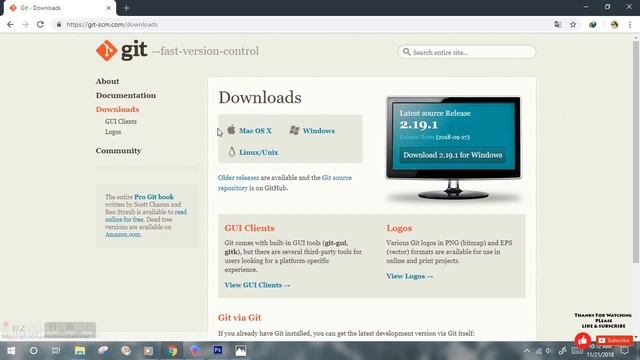The image size is (640, 360).
Task: Click View GUI Clients link
Action: 257,285
